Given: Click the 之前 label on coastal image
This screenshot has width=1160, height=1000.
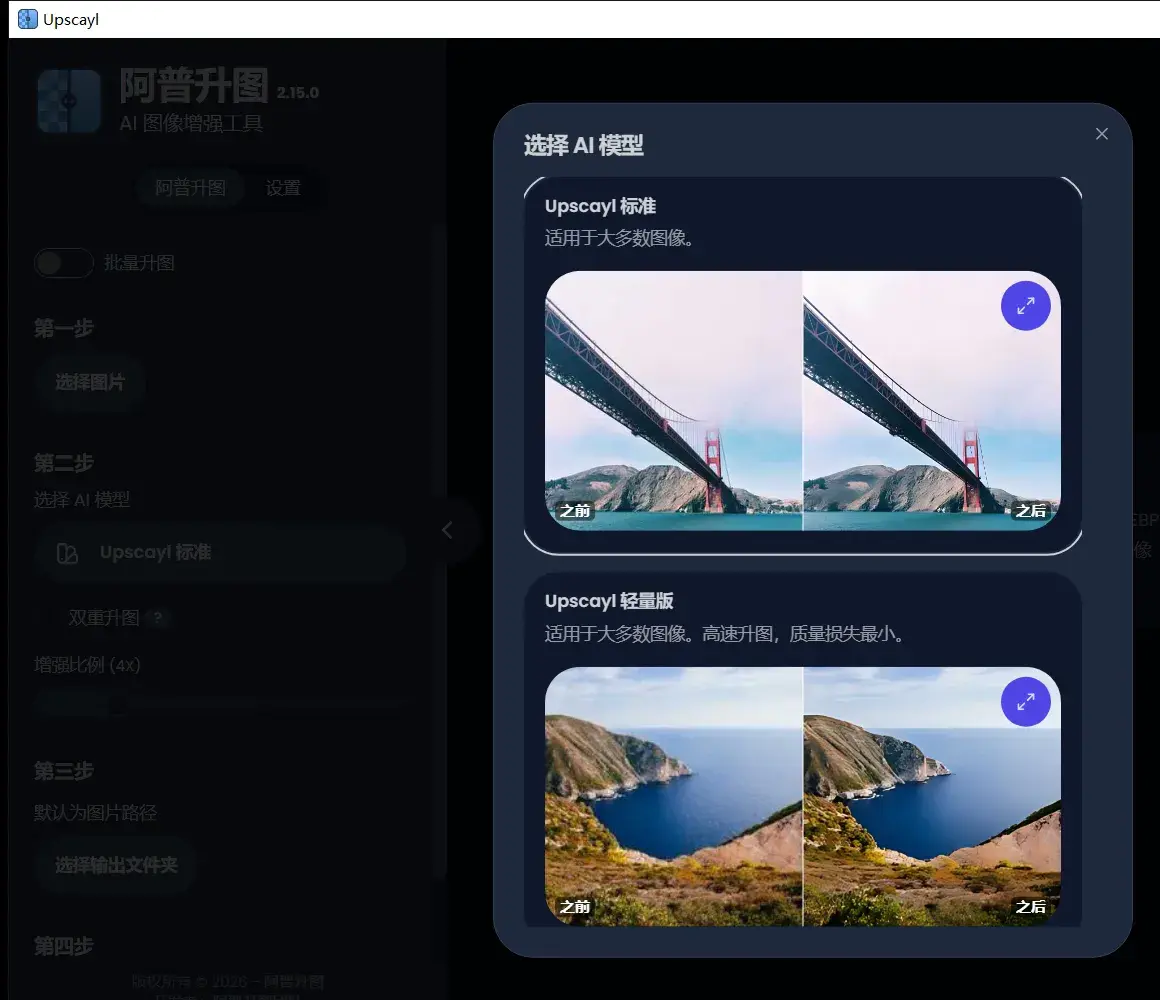Looking at the screenshot, I should (x=576, y=906).
